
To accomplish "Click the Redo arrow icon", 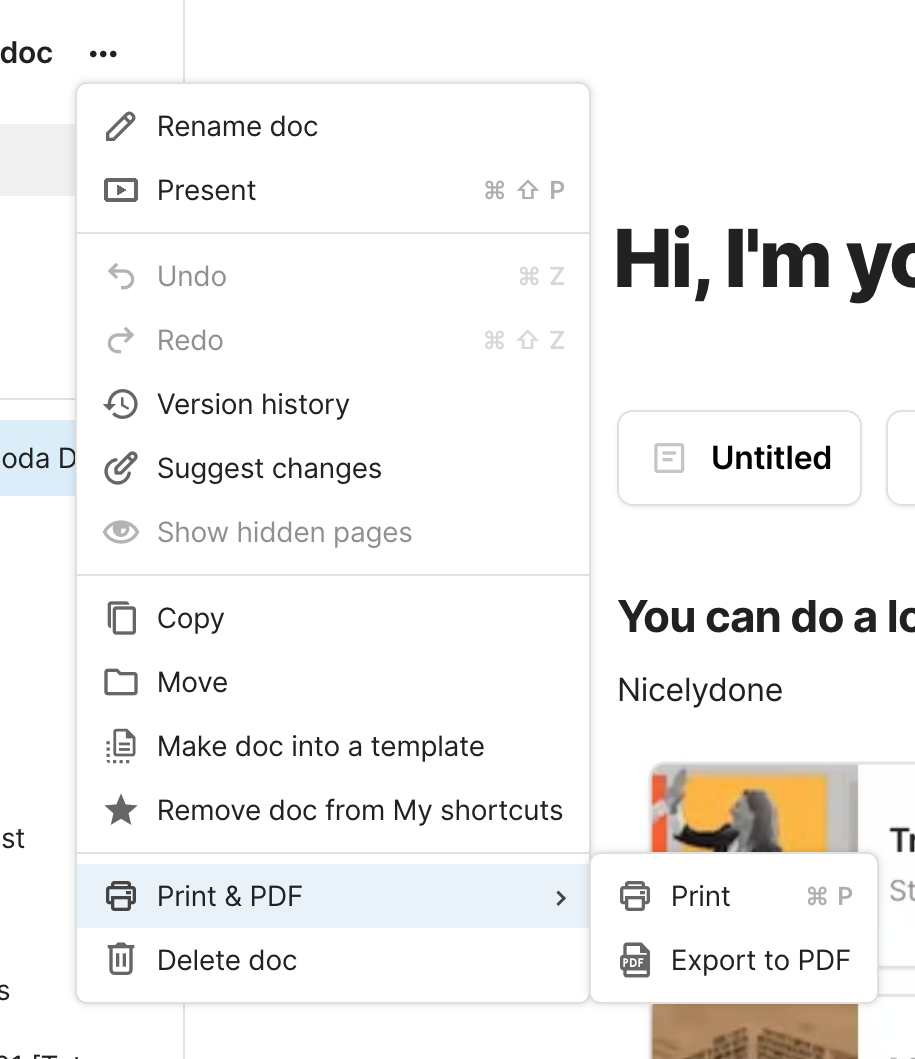I will pyautogui.click(x=120, y=340).
